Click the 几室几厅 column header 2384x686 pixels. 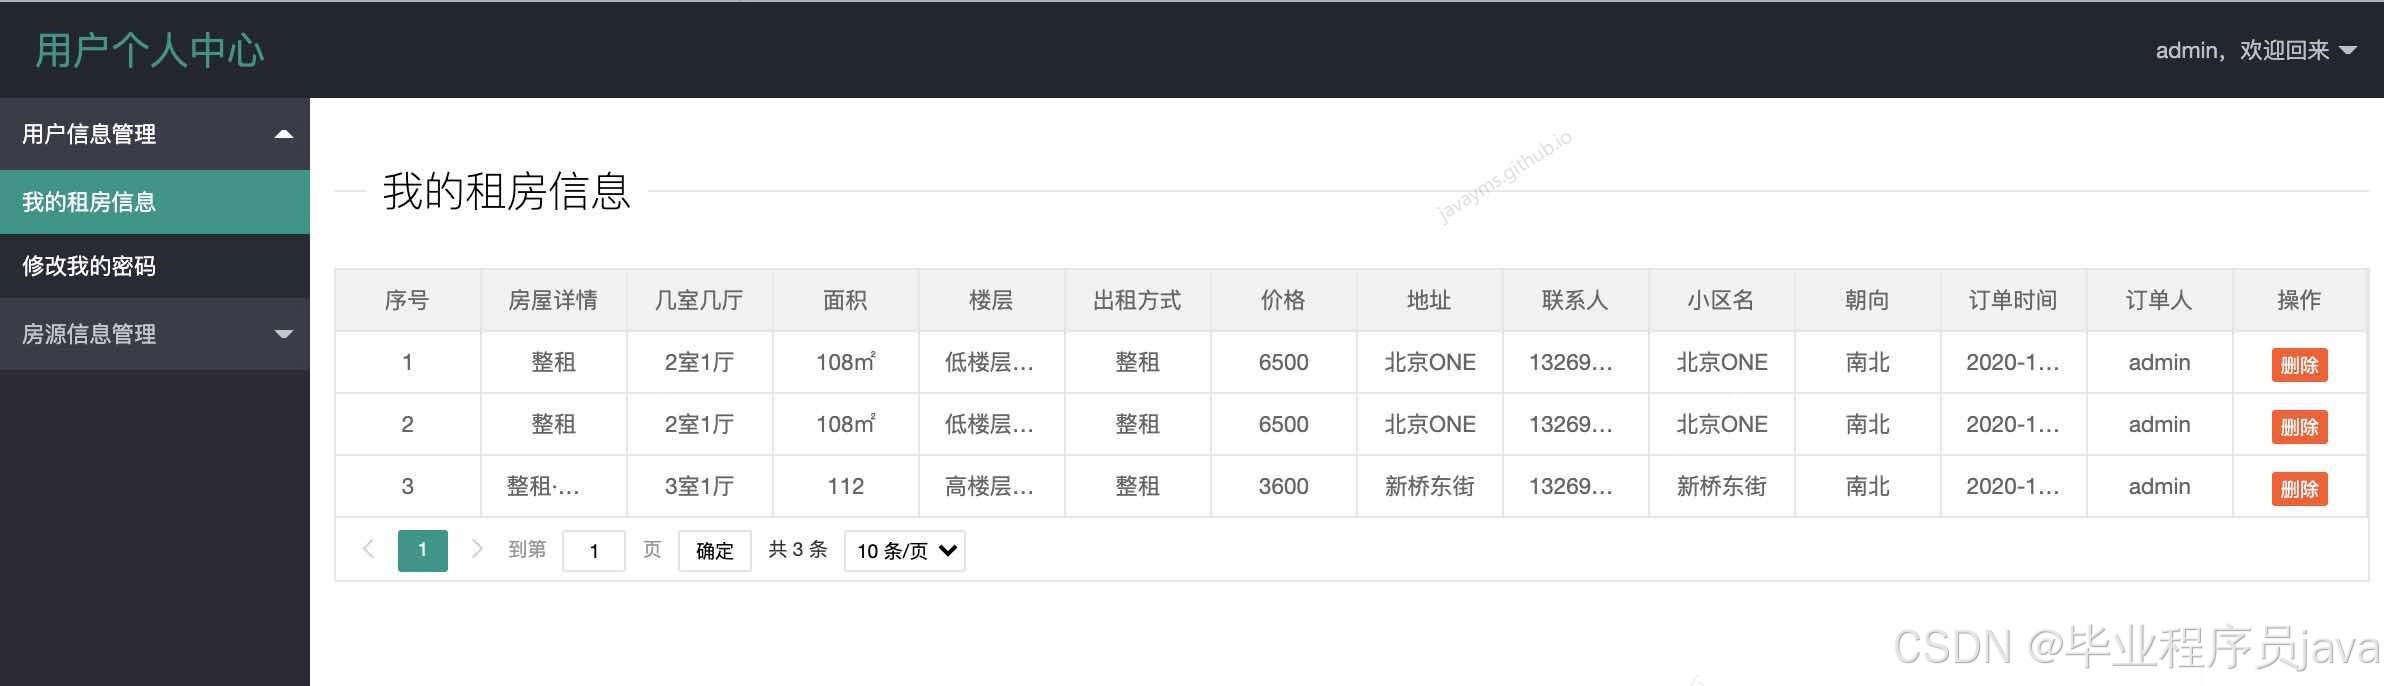(x=699, y=300)
